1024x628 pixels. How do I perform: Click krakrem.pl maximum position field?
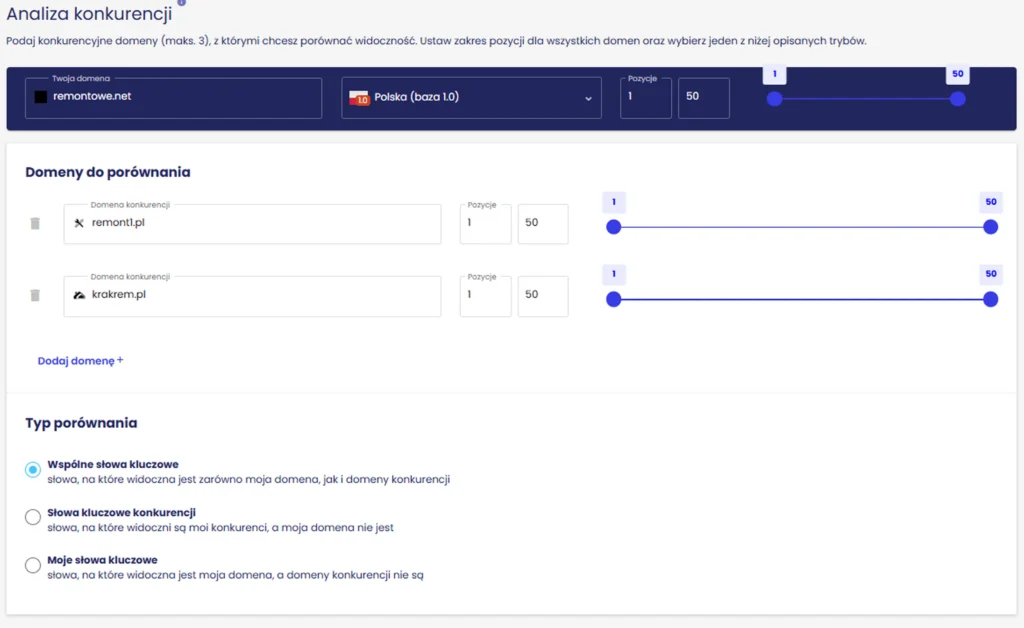(543, 296)
